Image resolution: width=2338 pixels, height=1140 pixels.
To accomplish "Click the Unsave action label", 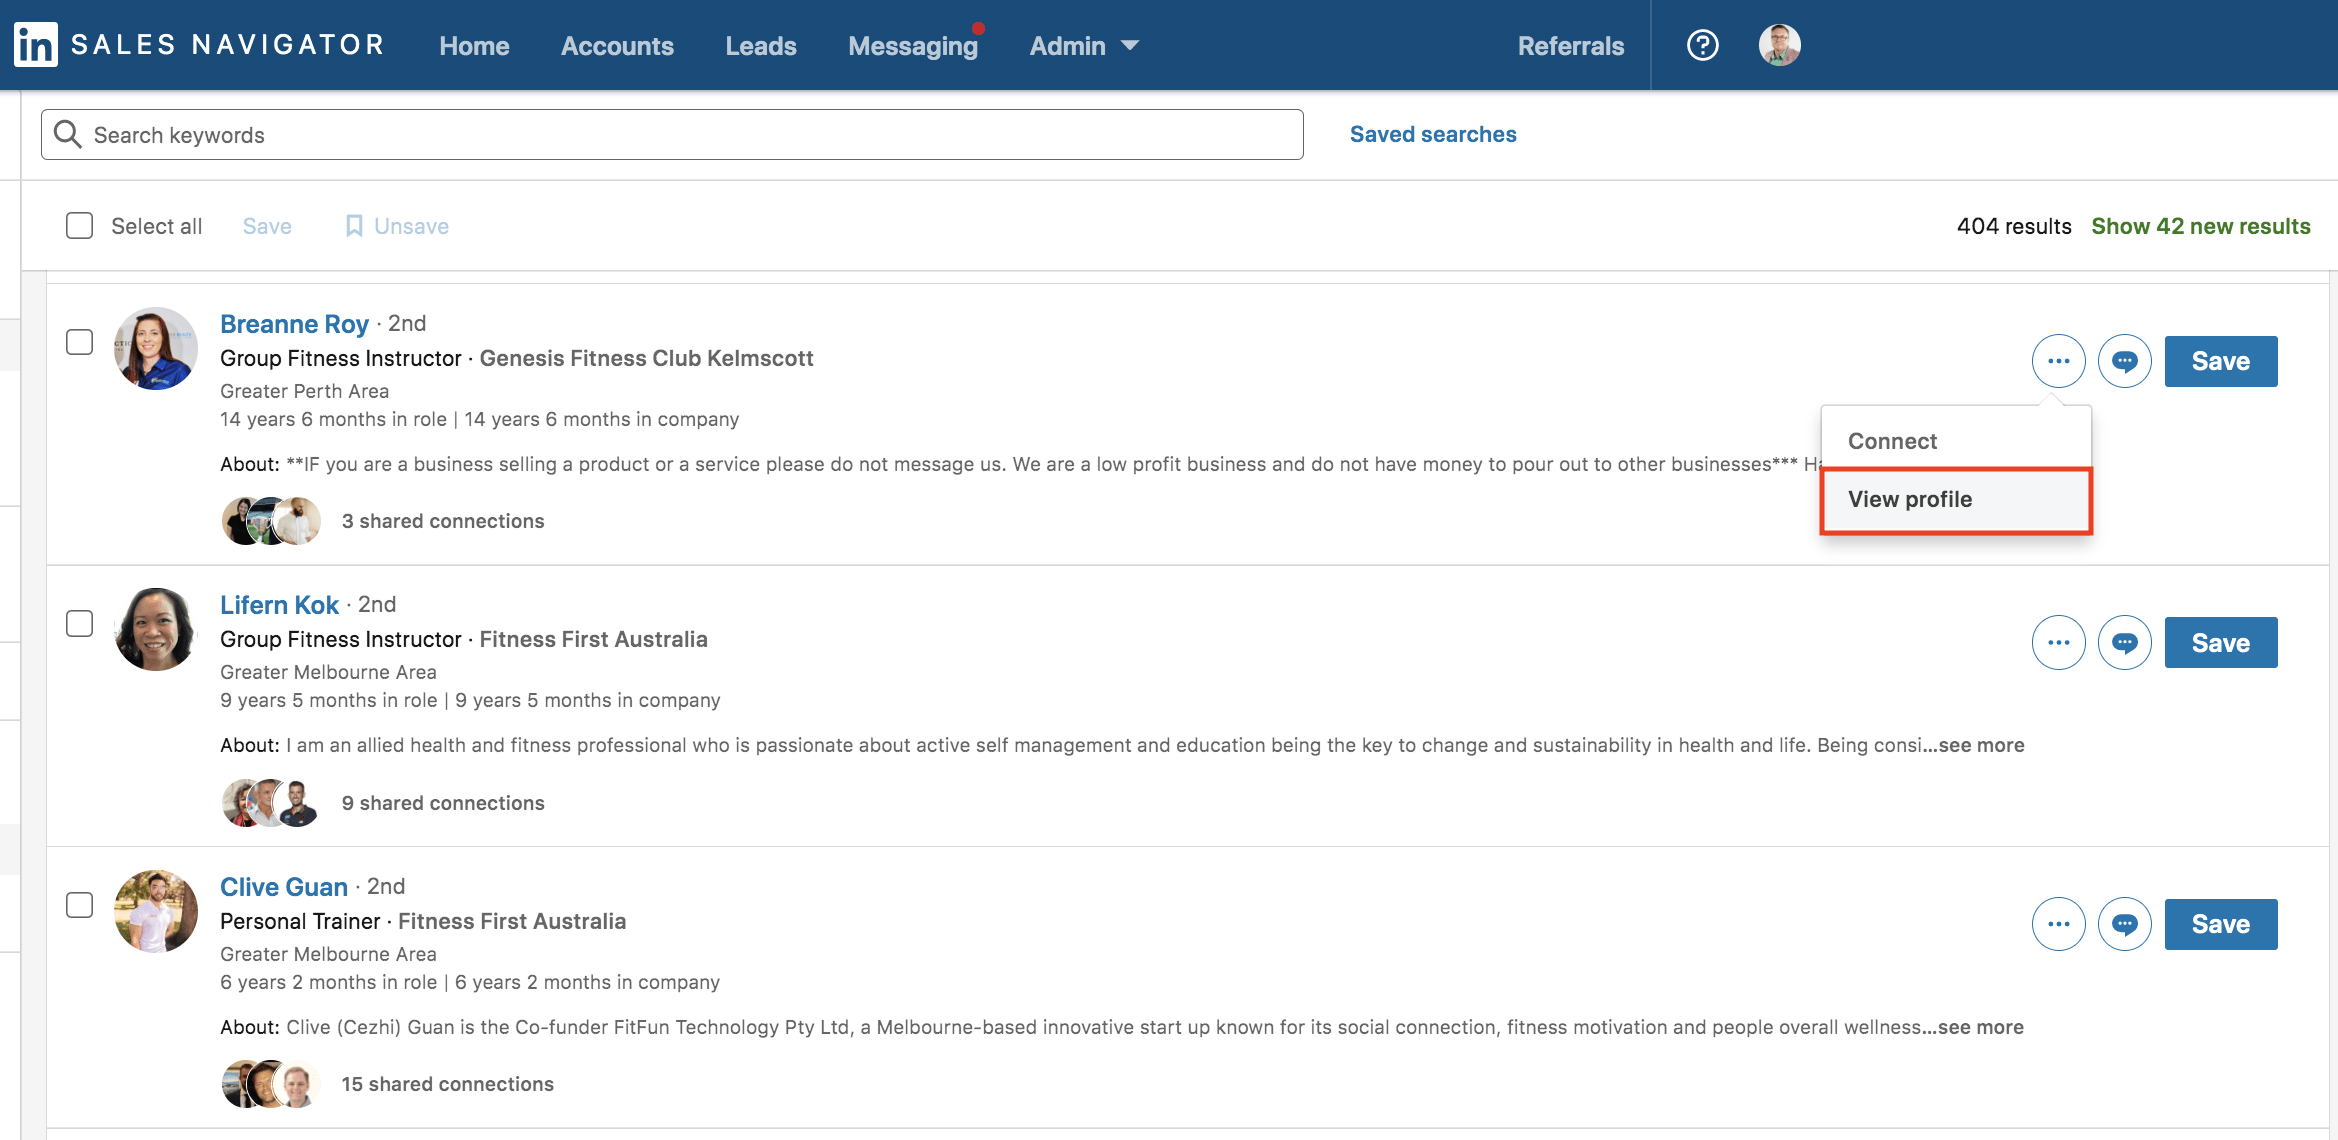I will click(411, 226).
